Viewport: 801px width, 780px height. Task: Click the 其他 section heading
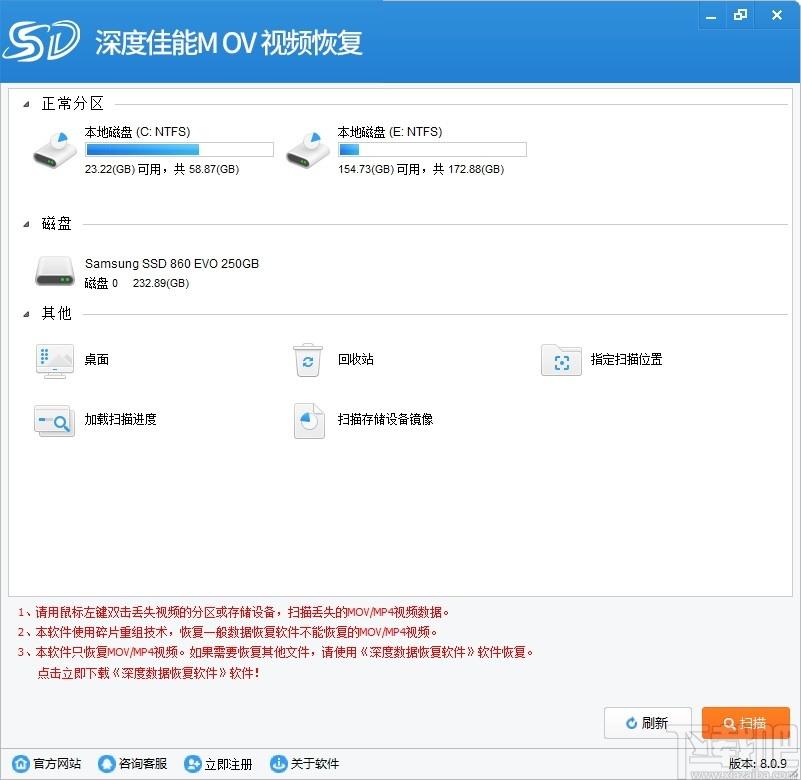coord(57,313)
